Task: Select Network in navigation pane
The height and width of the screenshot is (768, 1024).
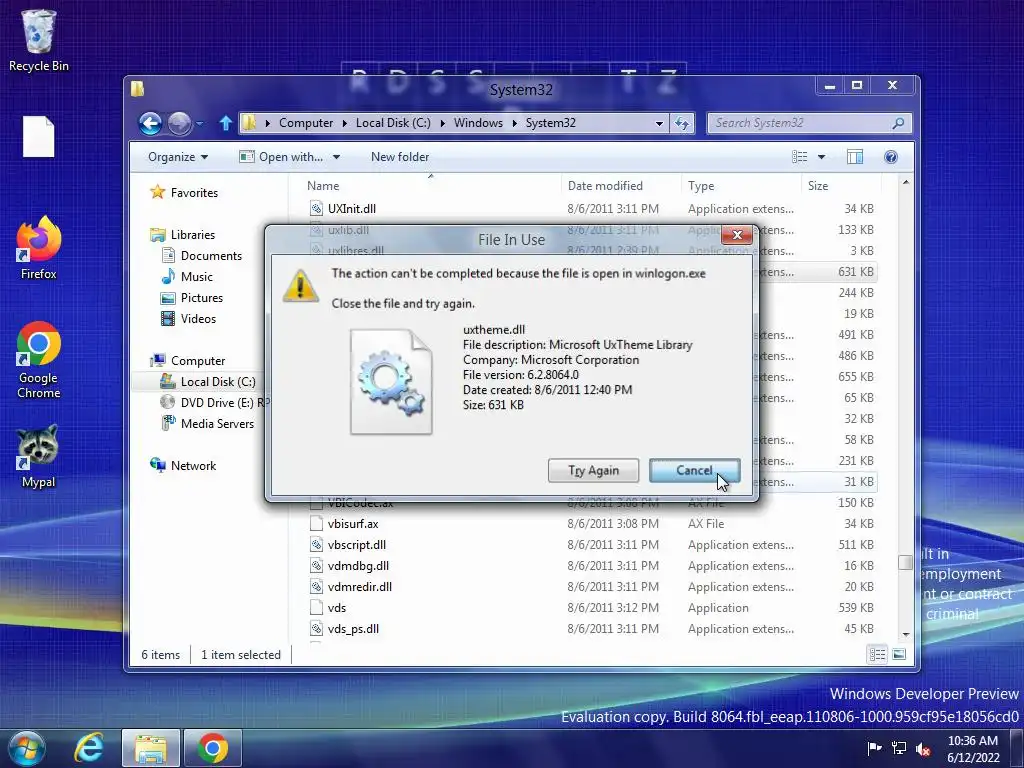Action: tap(184, 465)
